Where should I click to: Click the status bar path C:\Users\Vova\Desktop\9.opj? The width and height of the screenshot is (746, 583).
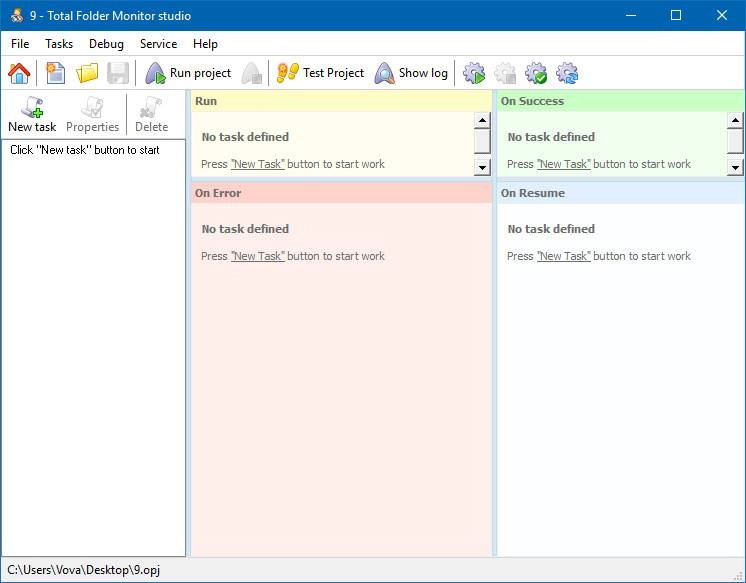coord(84,570)
